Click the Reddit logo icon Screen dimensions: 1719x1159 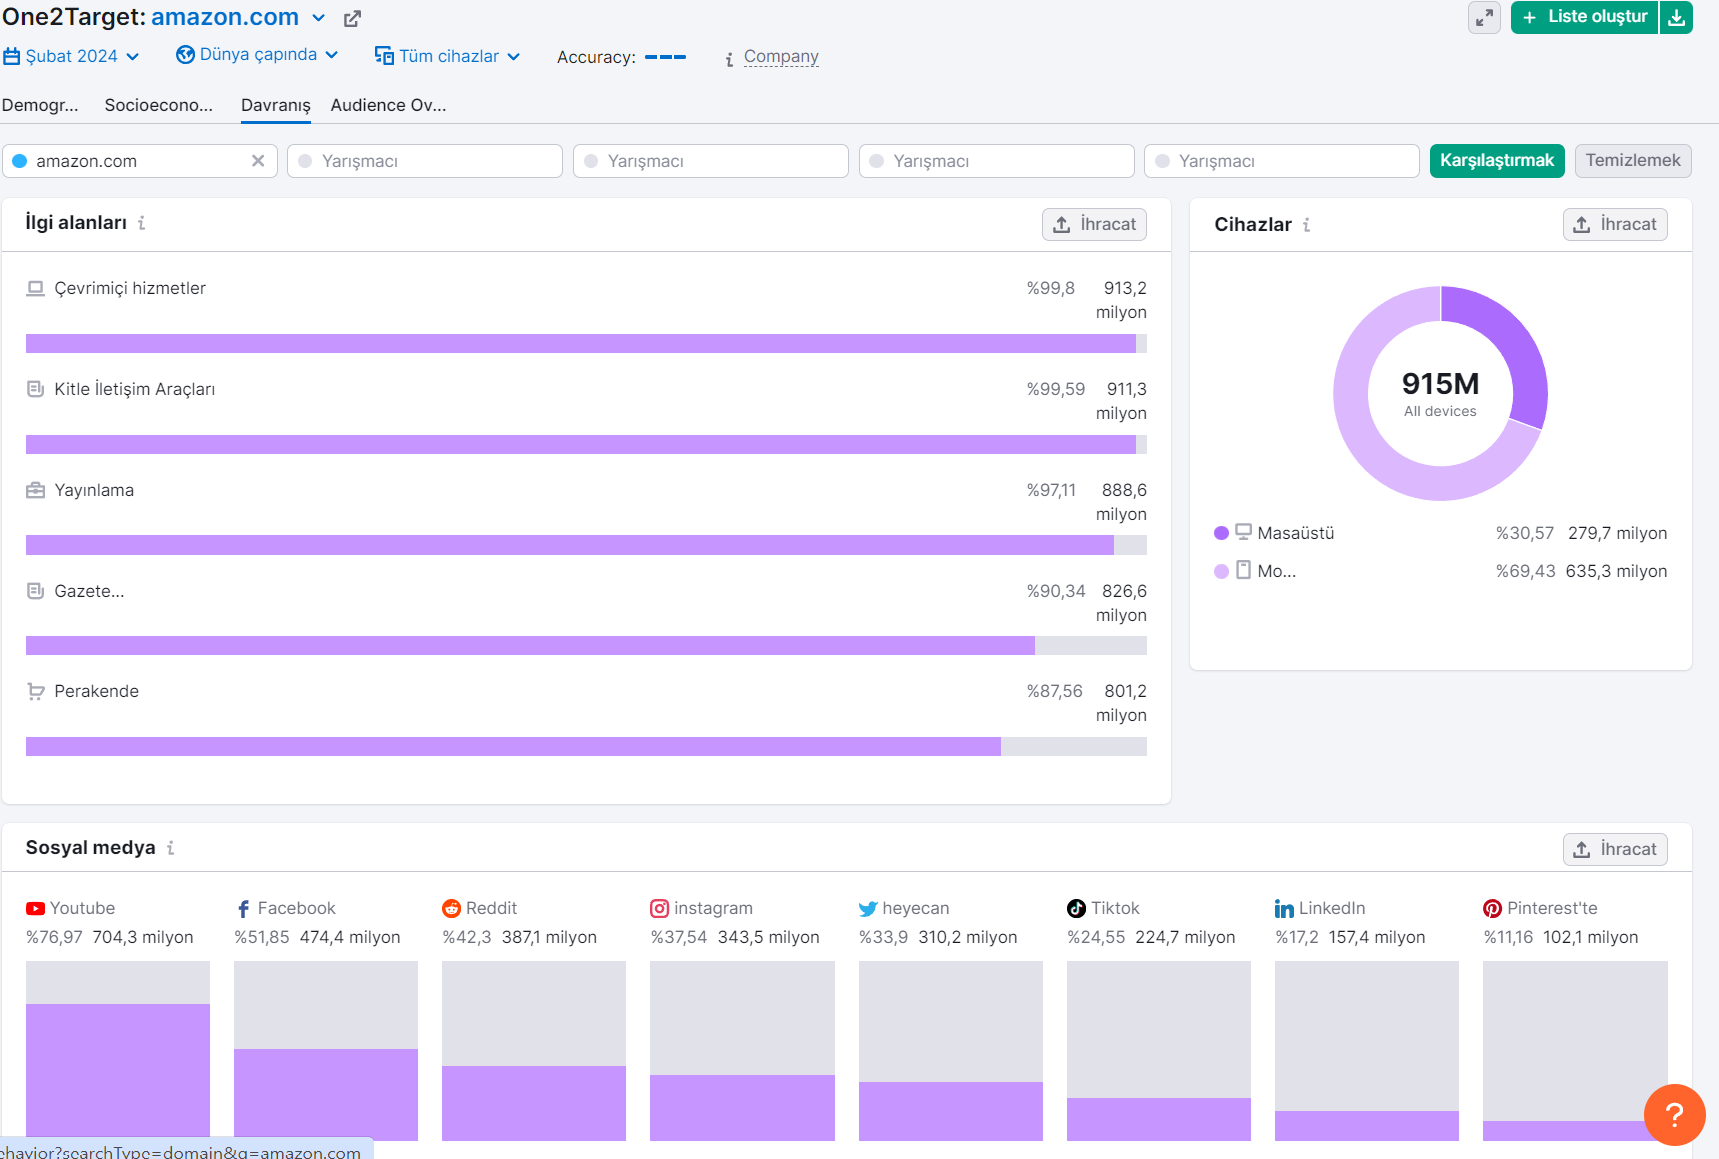(x=451, y=908)
